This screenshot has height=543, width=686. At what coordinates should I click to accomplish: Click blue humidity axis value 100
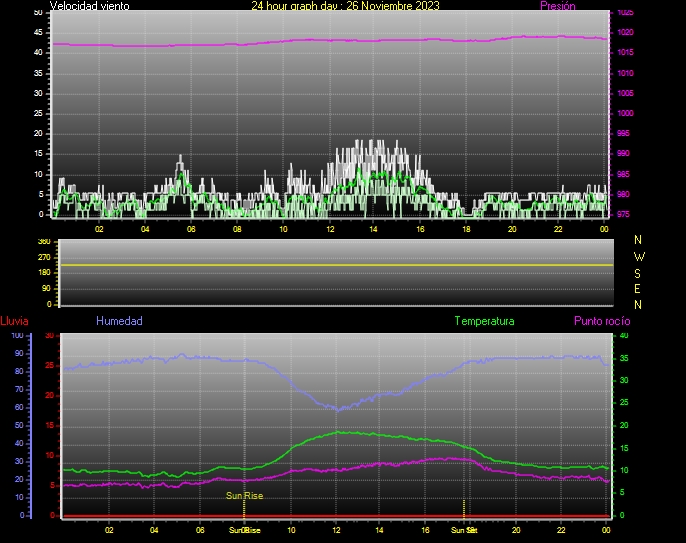[18, 336]
